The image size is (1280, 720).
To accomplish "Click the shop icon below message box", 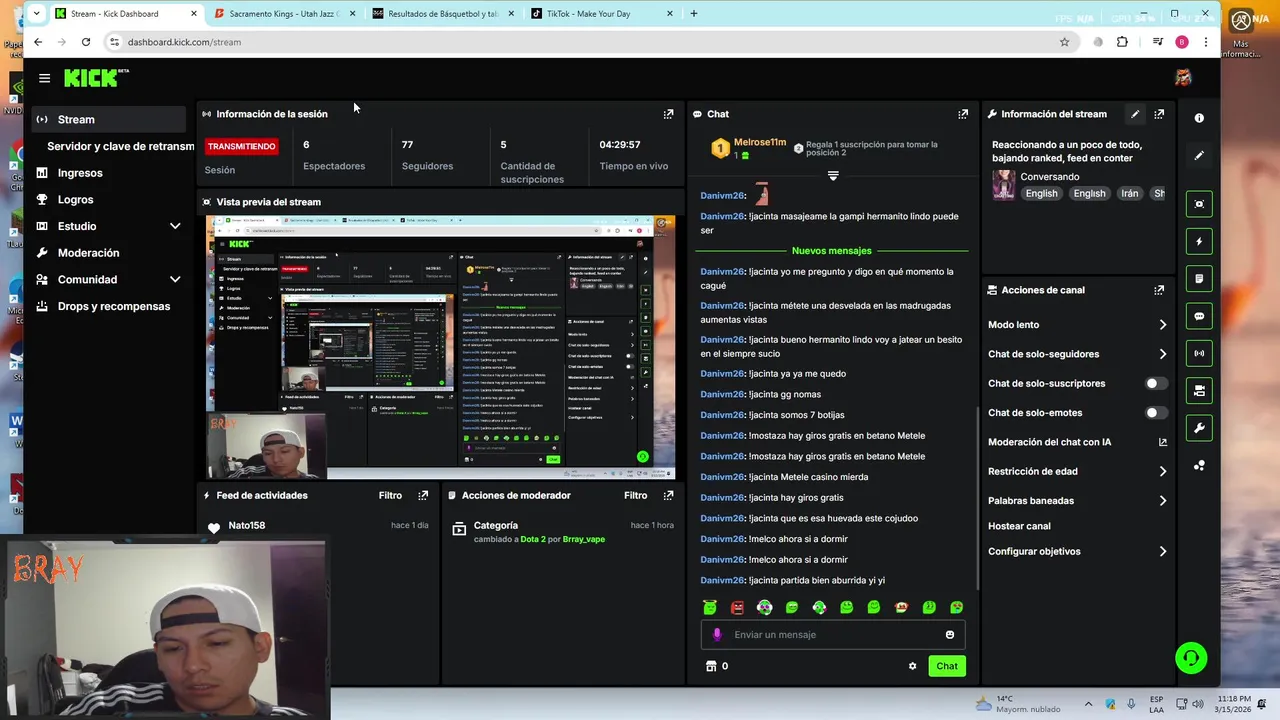I will (711, 666).
